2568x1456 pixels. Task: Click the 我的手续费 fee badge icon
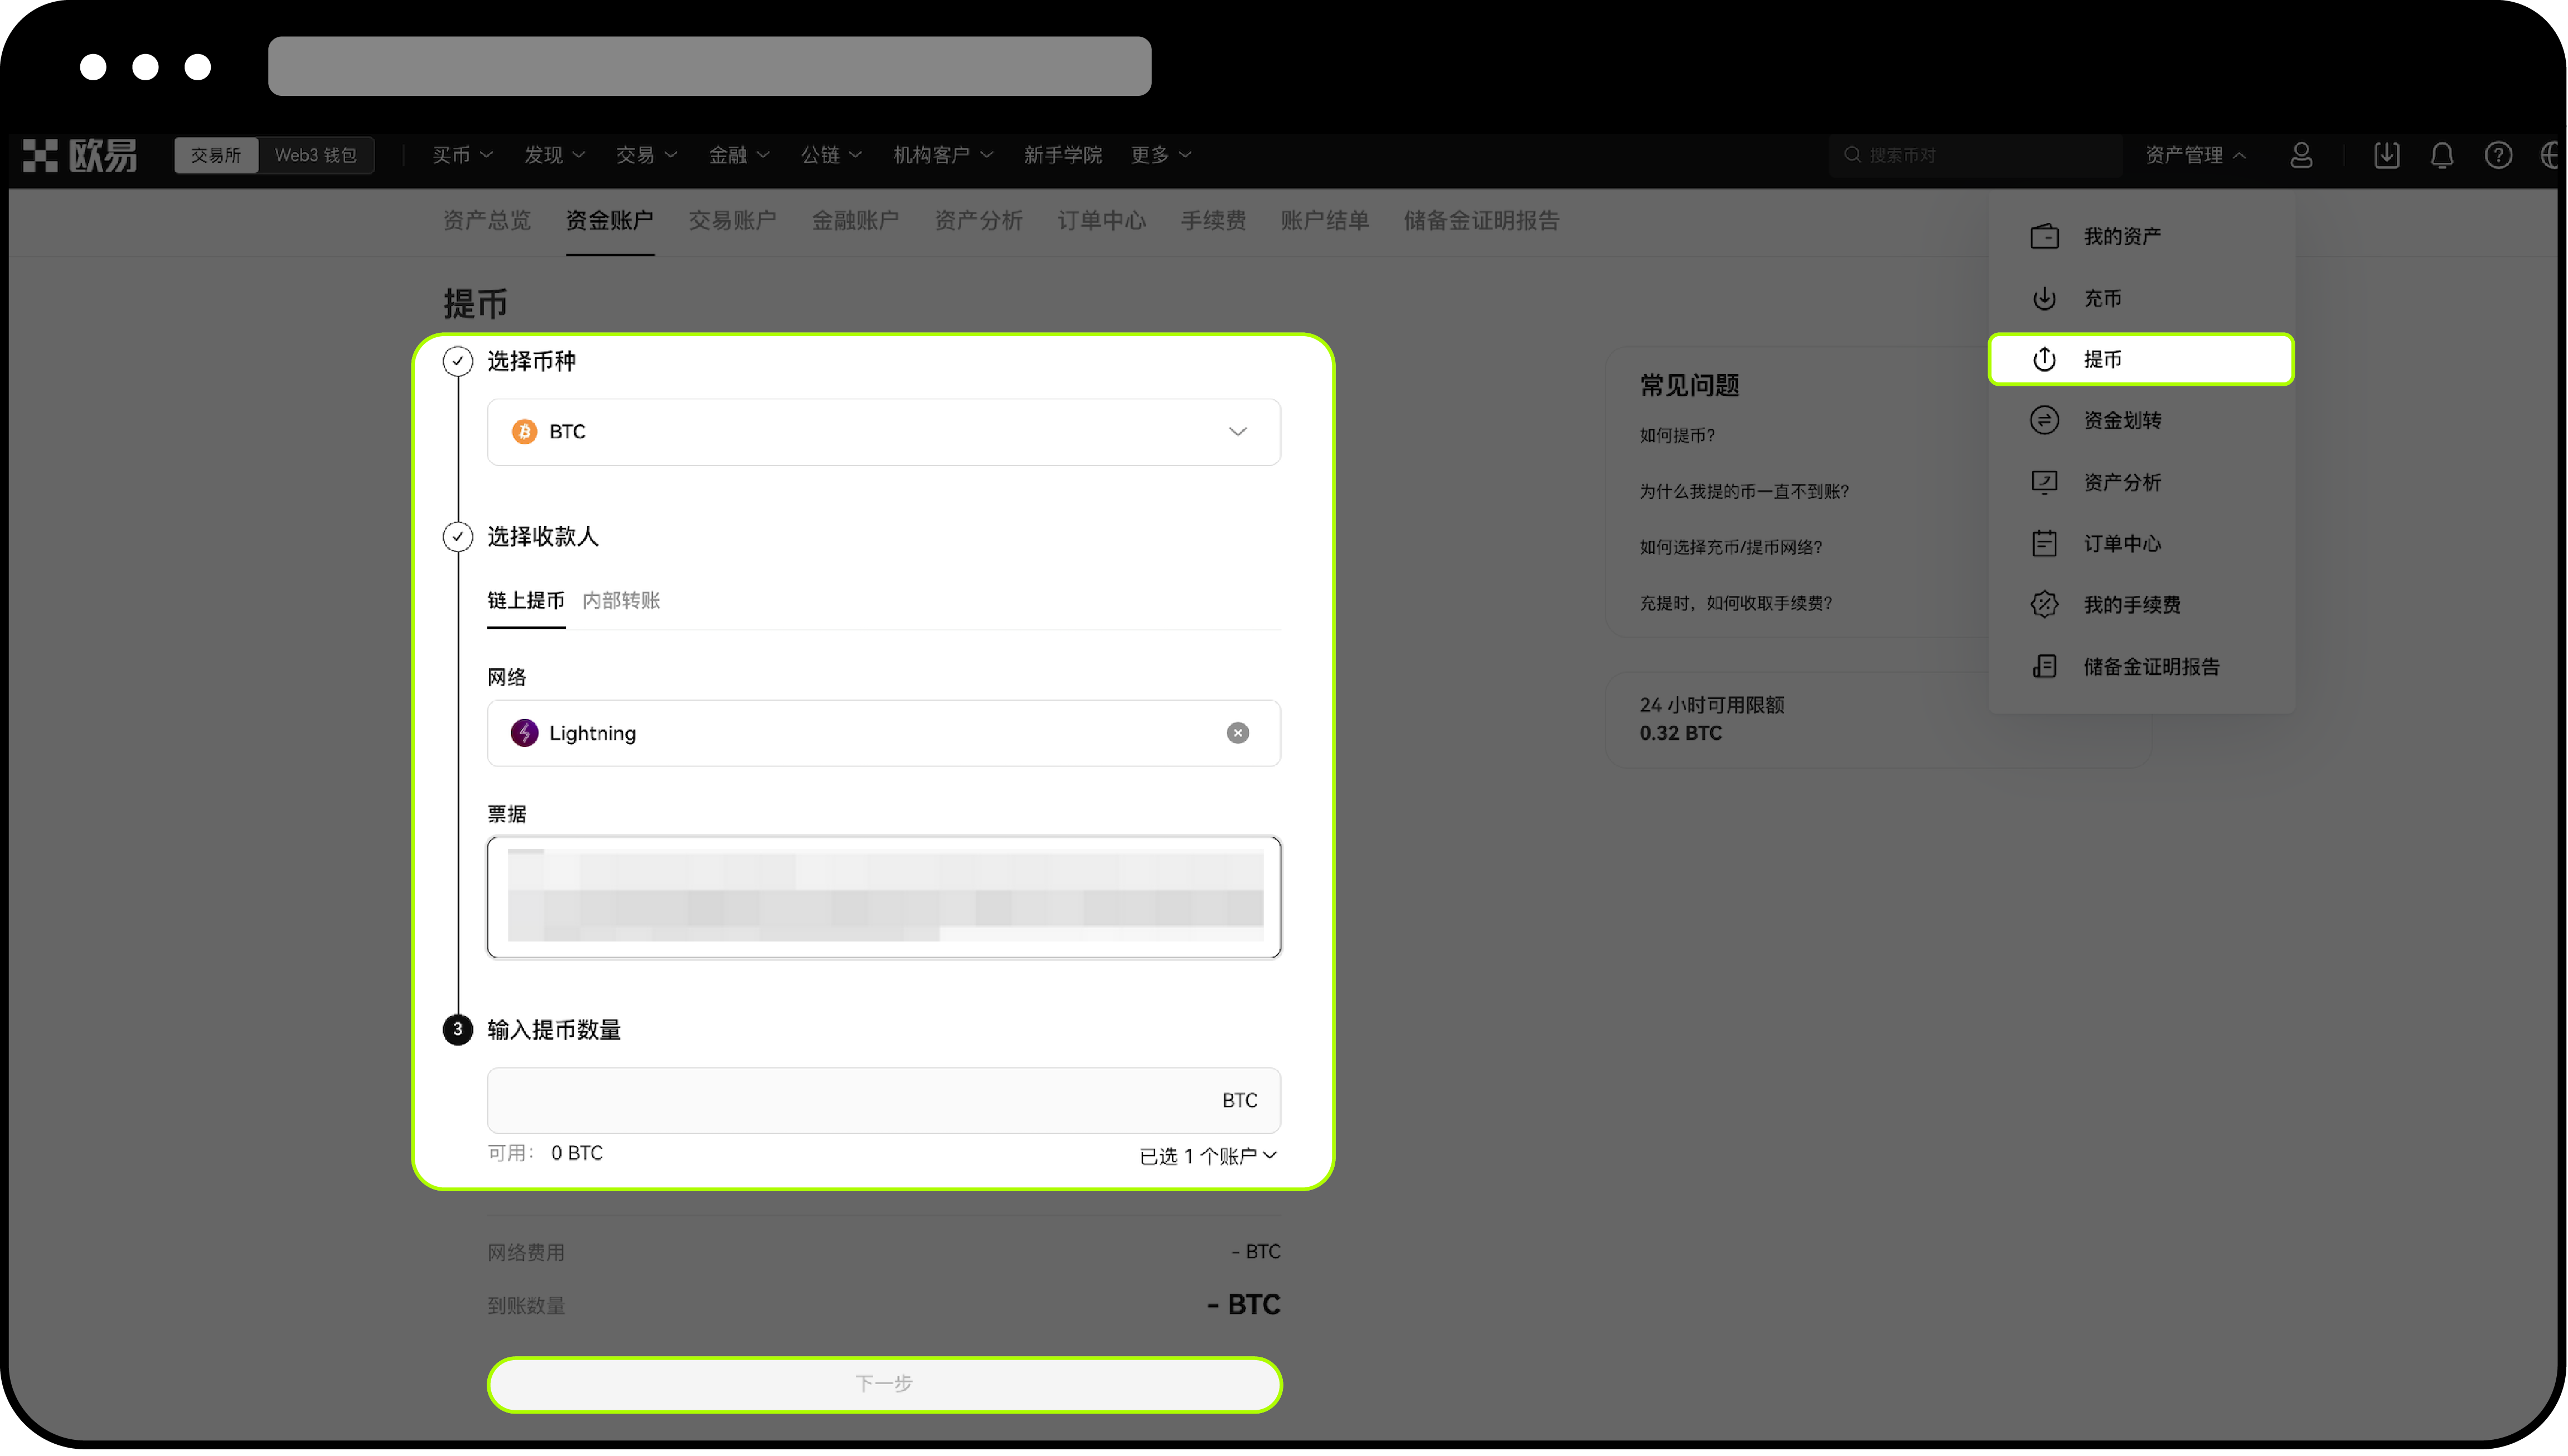[x=2044, y=604]
